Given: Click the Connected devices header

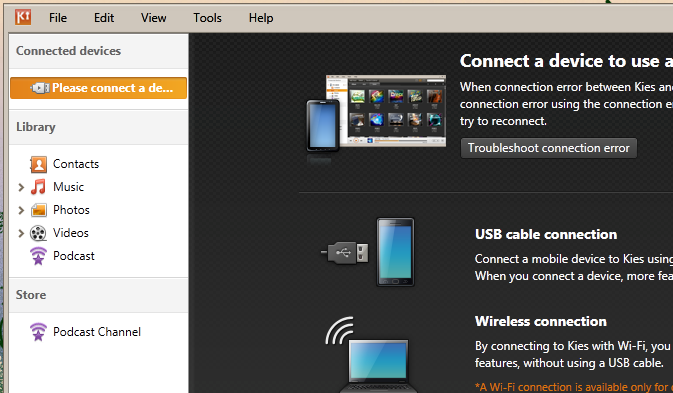Looking at the screenshot, I should point(69,51).
